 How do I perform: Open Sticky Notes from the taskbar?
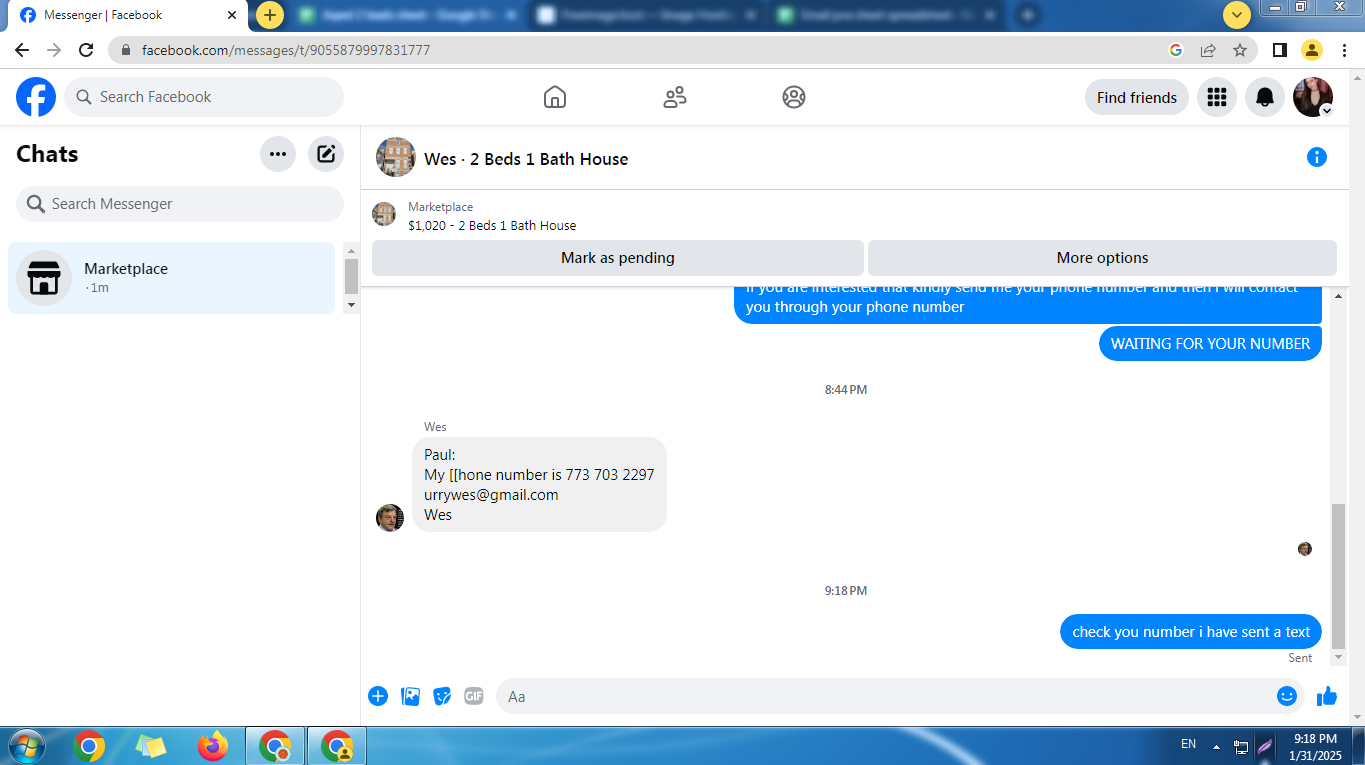pos(151,746)
